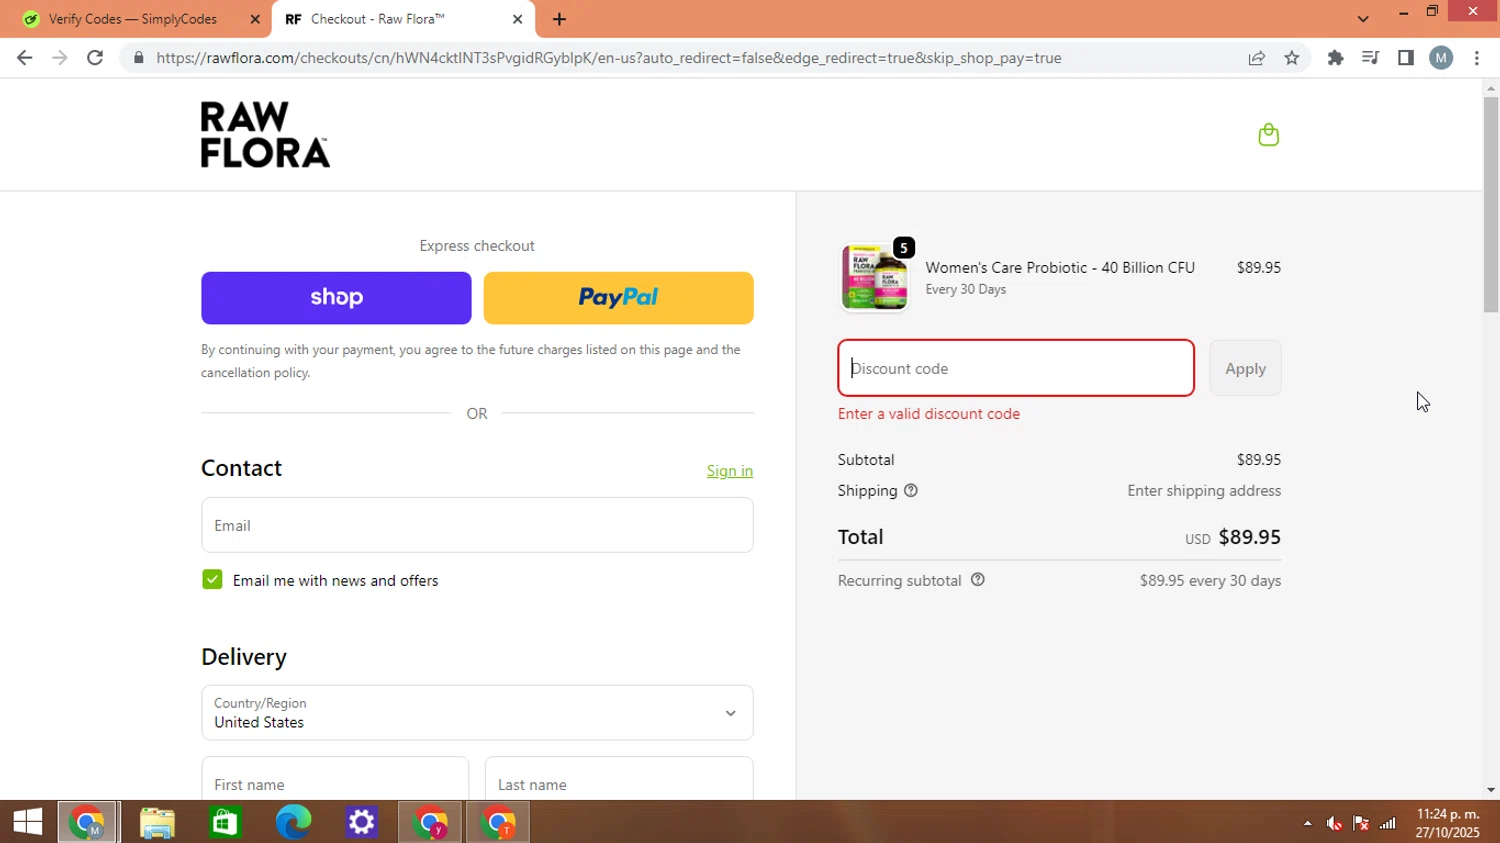This screenshot has width=1500, height=843.
Task: Click the Apply discount button
Action: [x=1245, y=368]
